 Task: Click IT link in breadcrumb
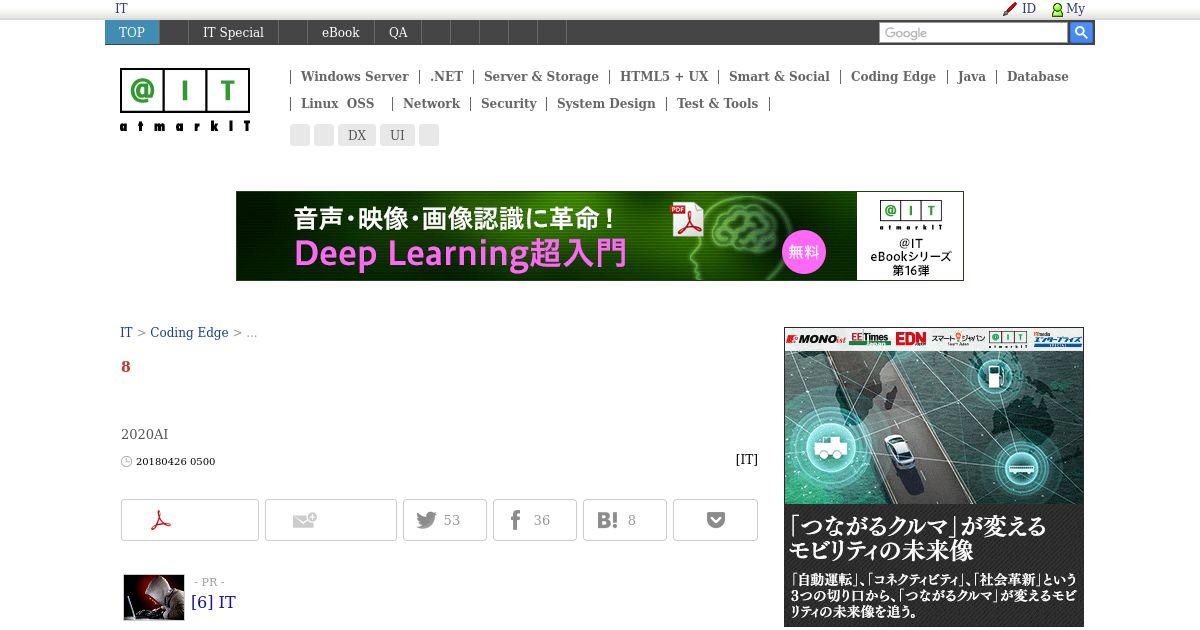click(x=126, y=333)
